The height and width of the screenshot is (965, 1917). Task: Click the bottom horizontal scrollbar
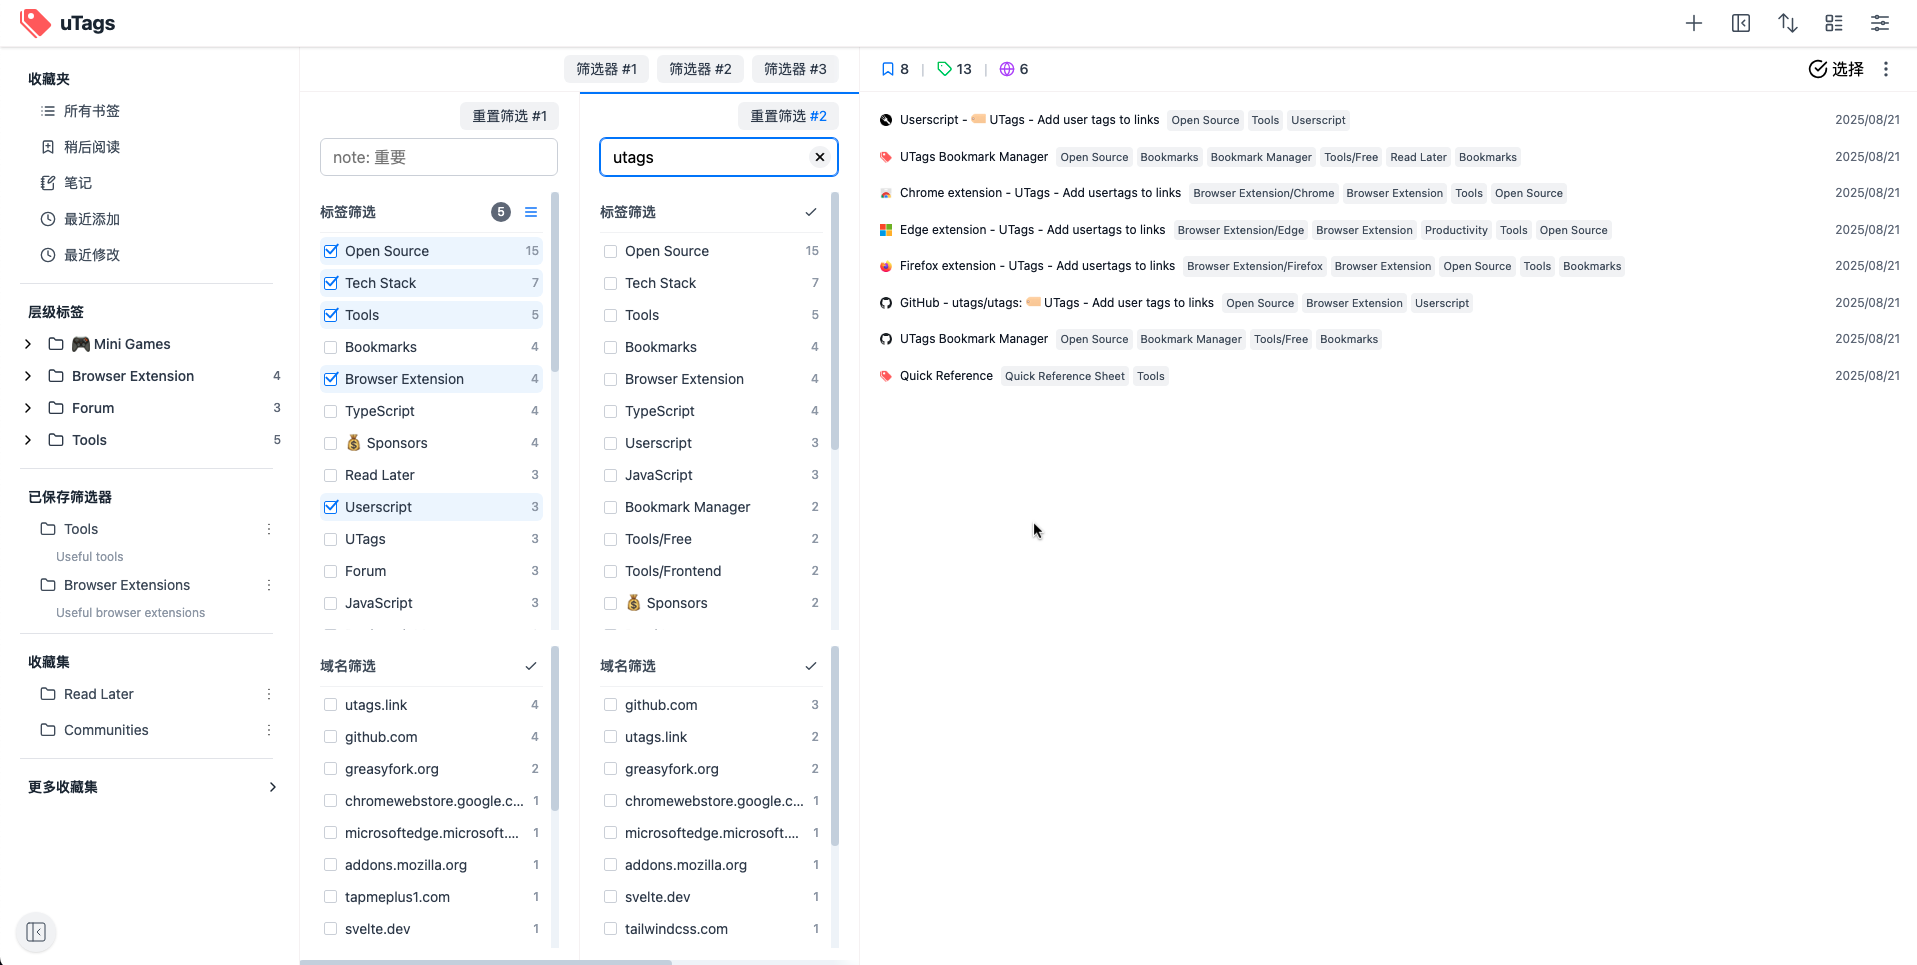click(x=486, y=962)
